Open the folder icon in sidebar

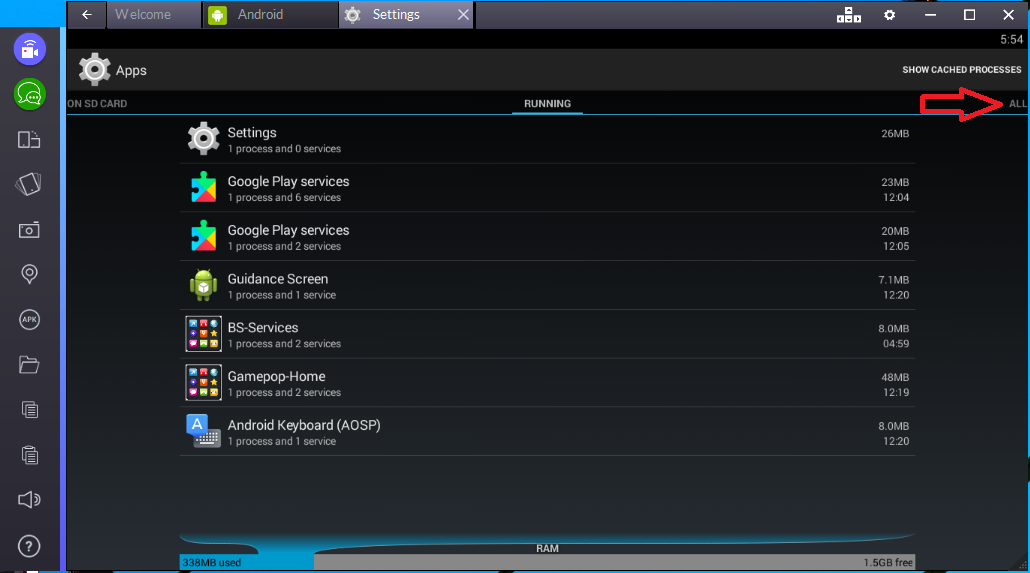tap(29, 365)
